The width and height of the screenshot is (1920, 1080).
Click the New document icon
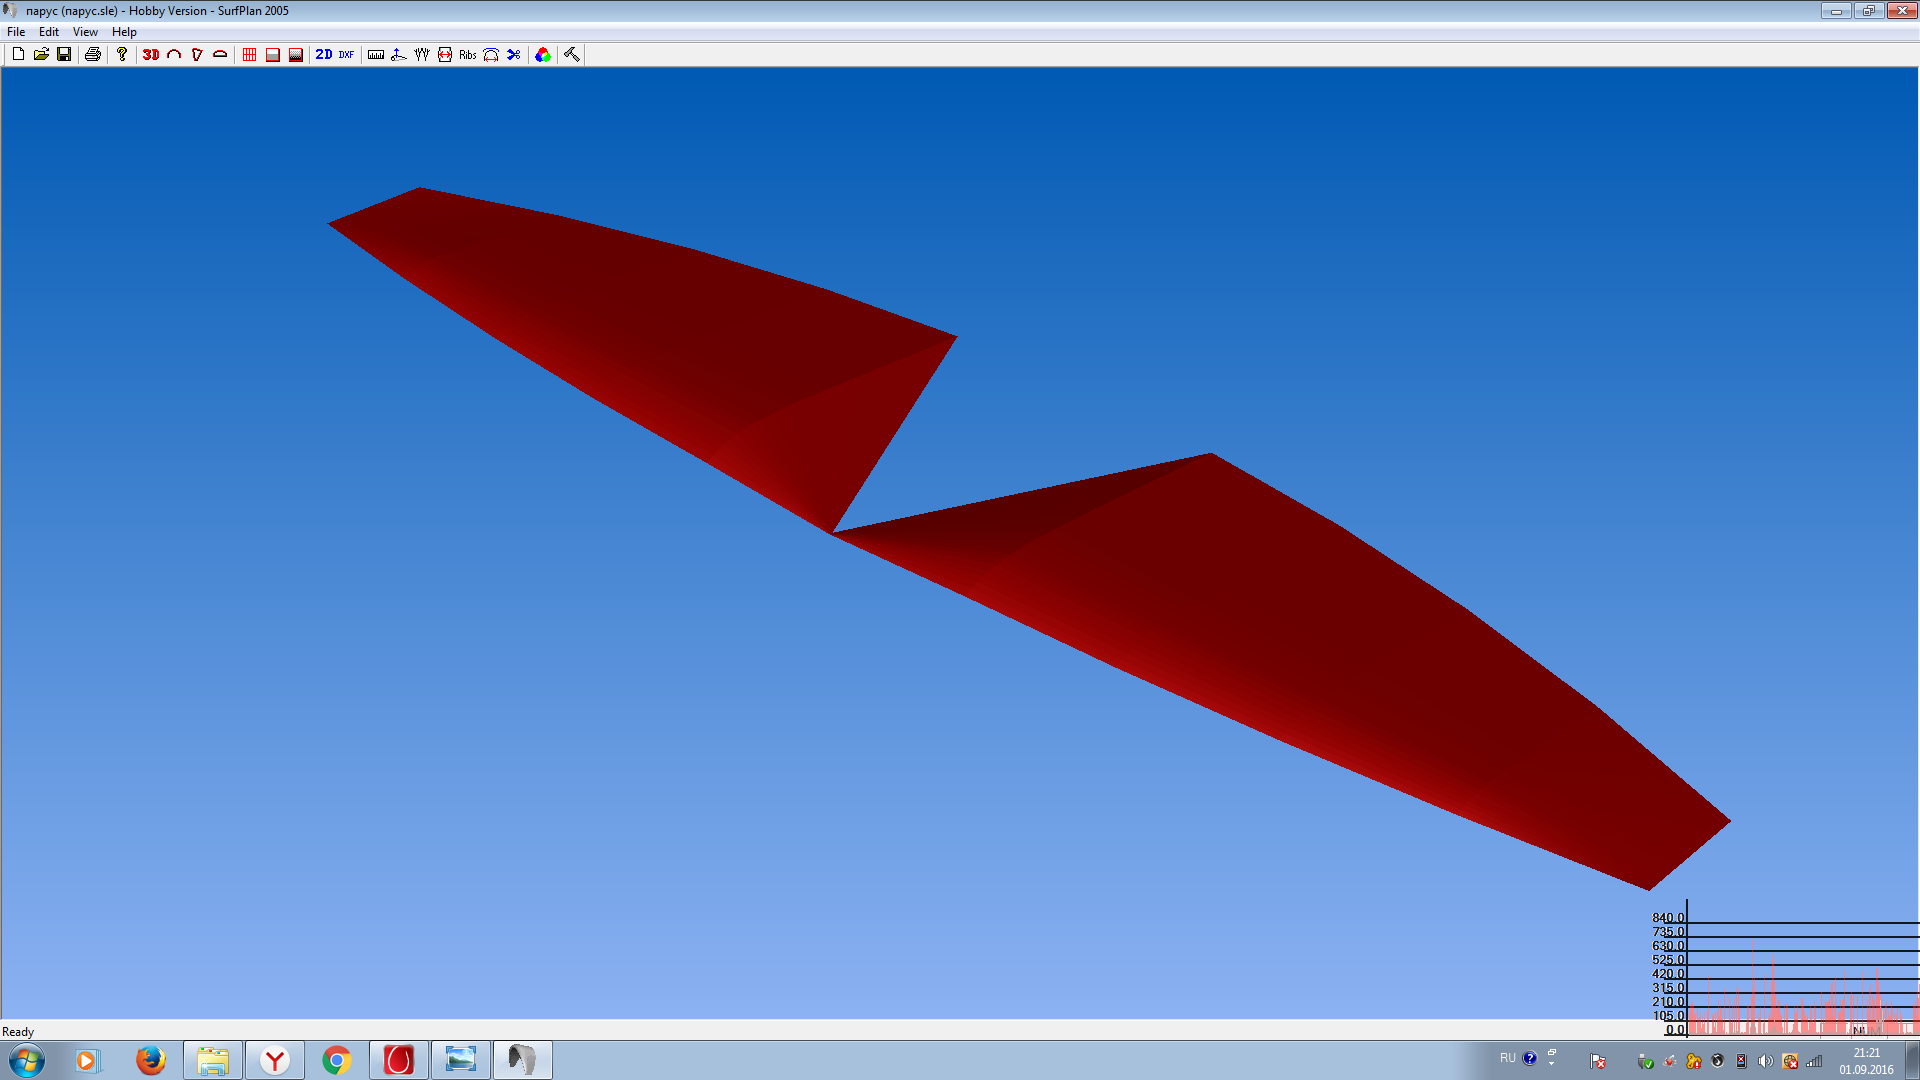18,54
